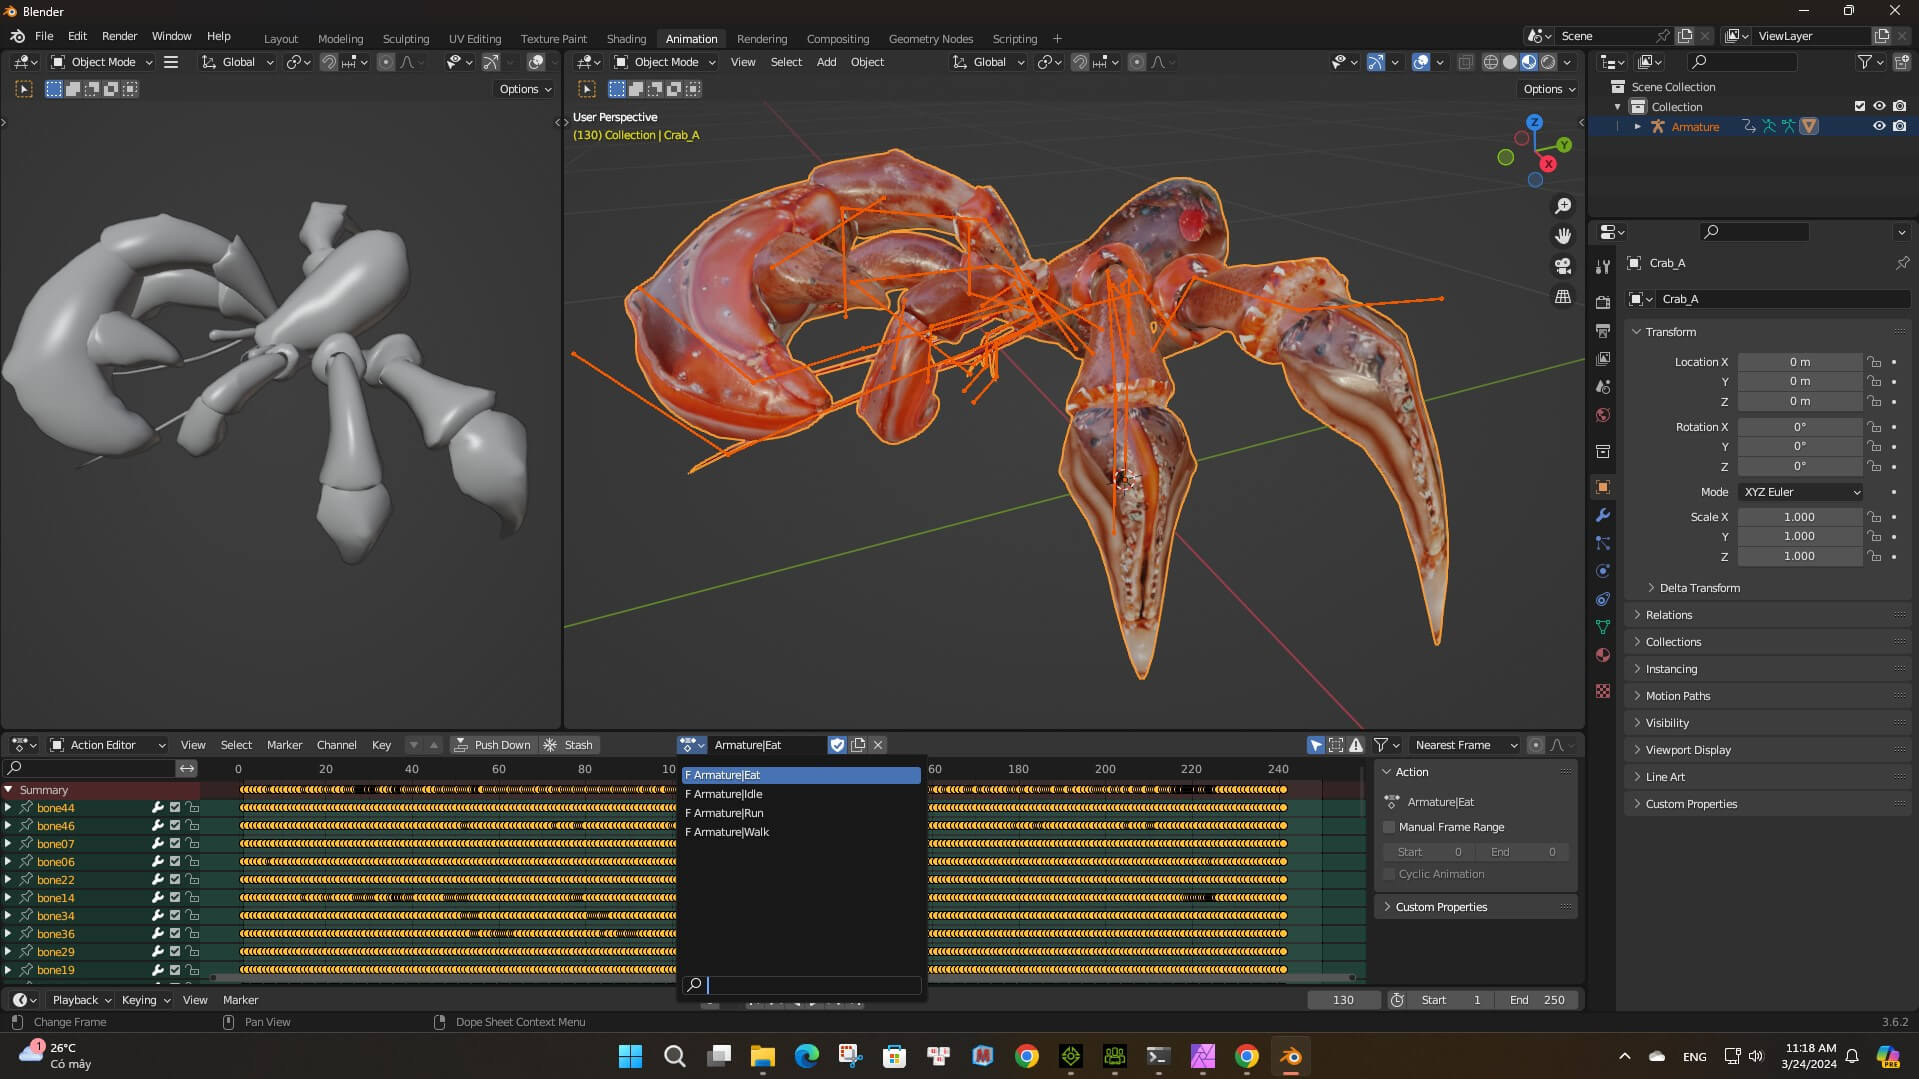Image resolution: width=1919 pixels, height=1079 pixels.
Task: Open the Scene properties tab
Action: tap(1603, 386)
